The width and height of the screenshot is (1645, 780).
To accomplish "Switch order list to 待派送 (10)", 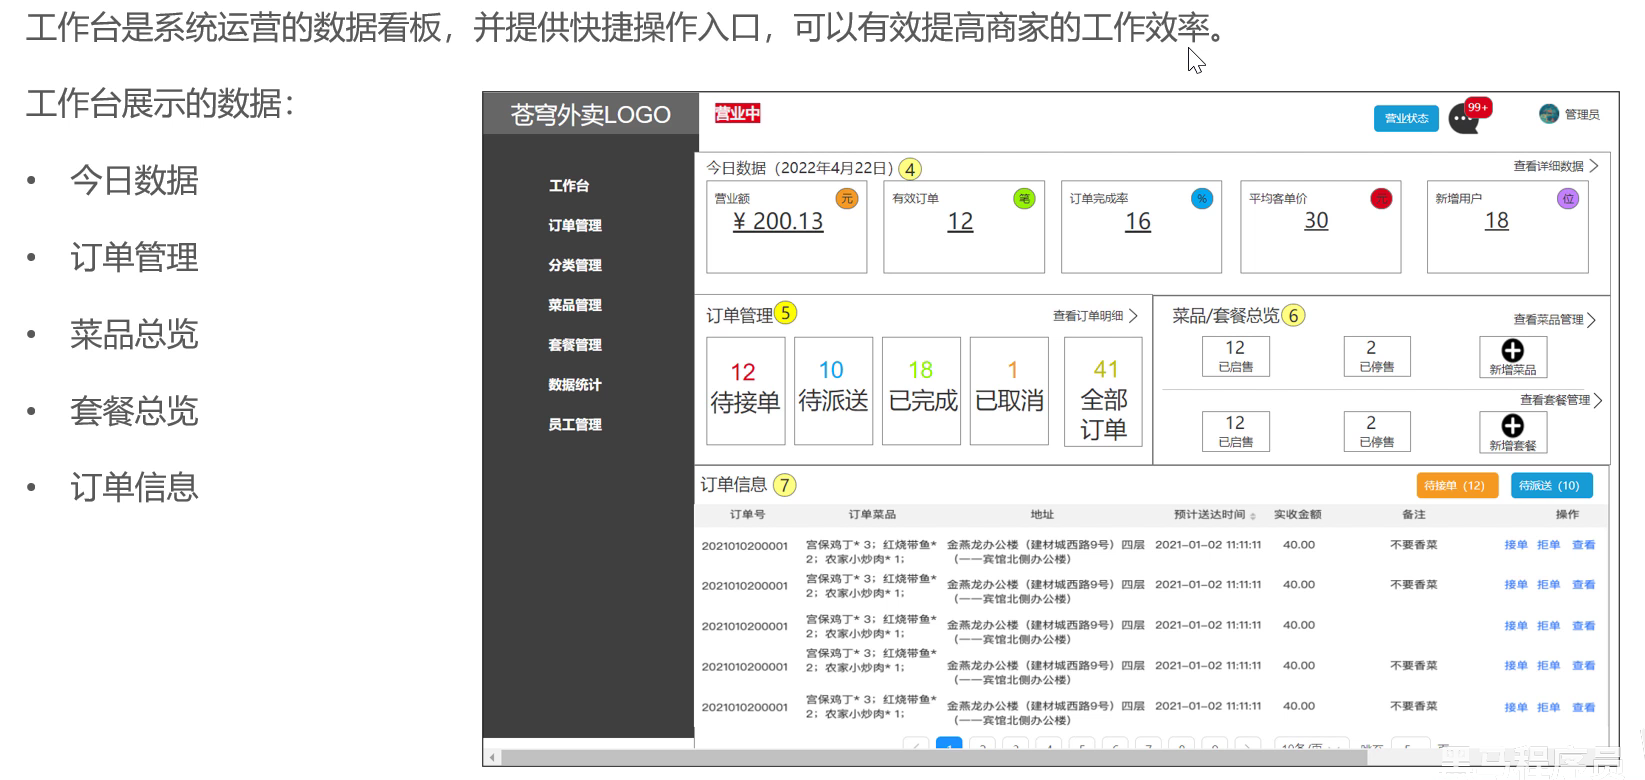I will 1550,485.
